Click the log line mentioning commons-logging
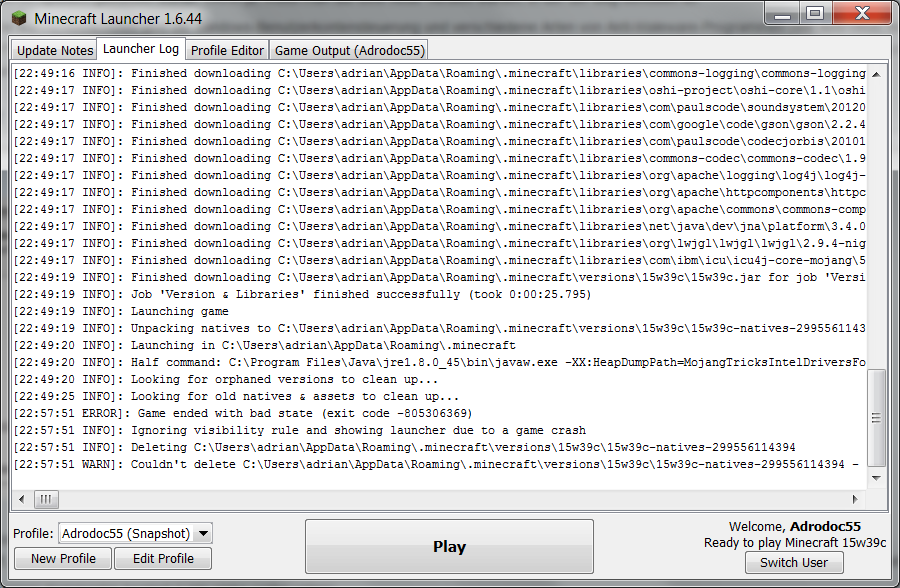This screenshot has width=900, height=588. pyautogui.click(x=440, y=74)
